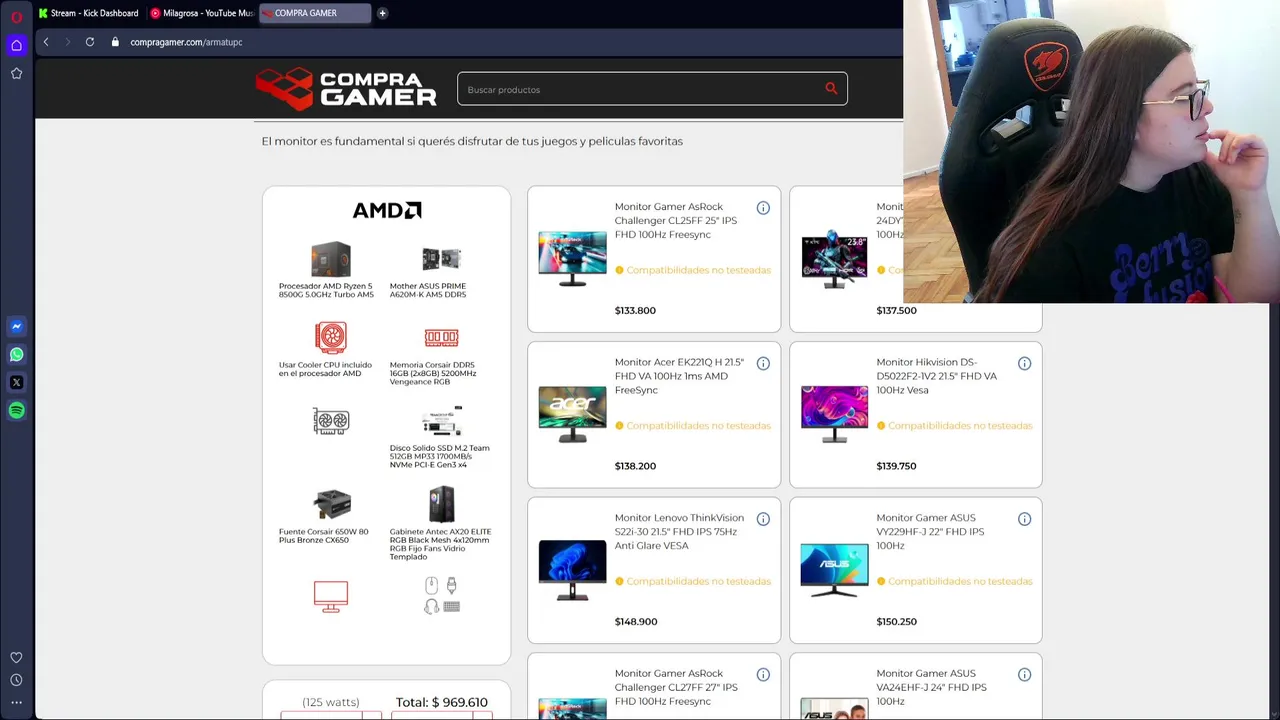Open the sidebar three-dots menu
1280x720 pixels.
tap(16, 702)
